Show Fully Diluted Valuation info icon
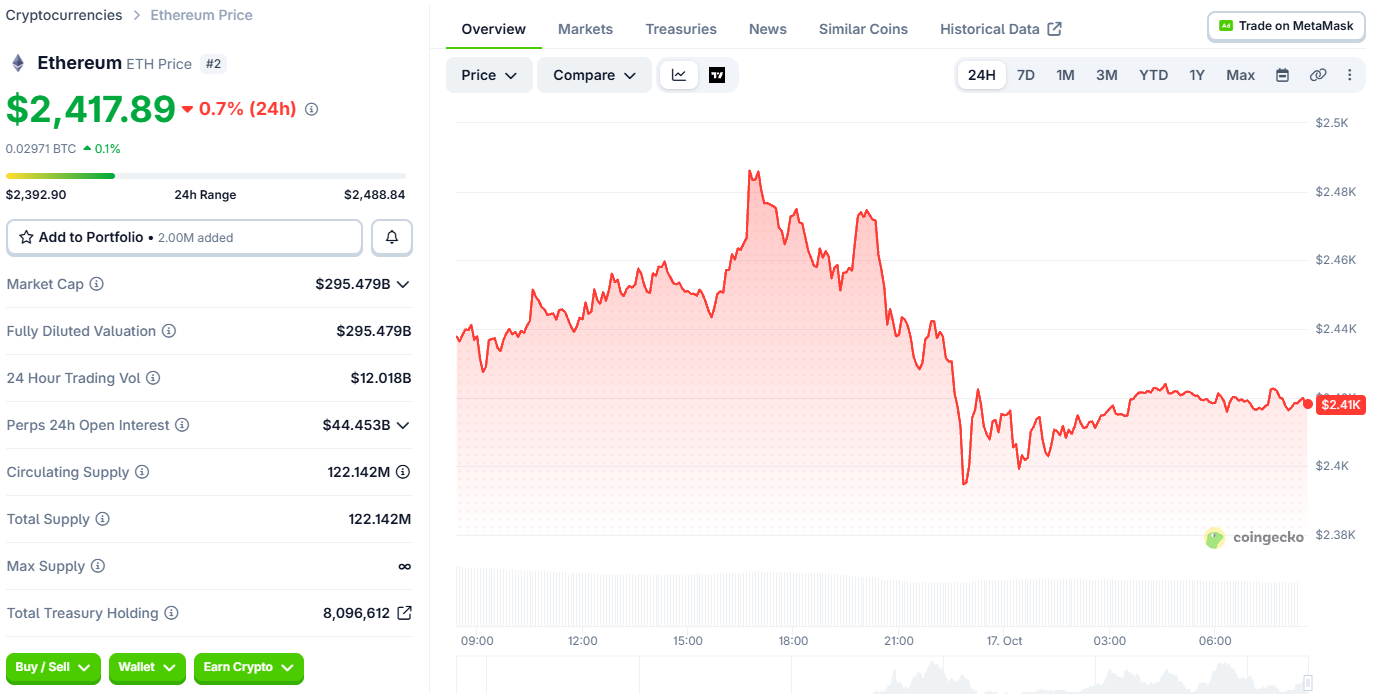This screenshot has height=694, width=1375. 169,331
